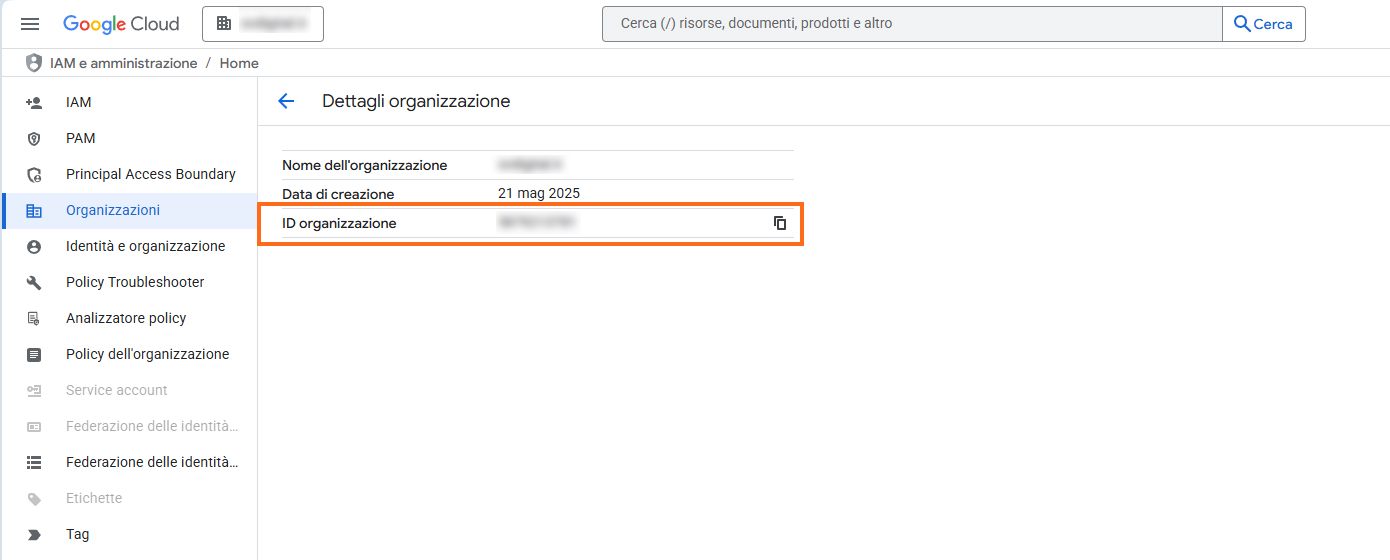Open Identità e organizzazione
This screenshot has height=560, width=1390.
coord(146,246)
